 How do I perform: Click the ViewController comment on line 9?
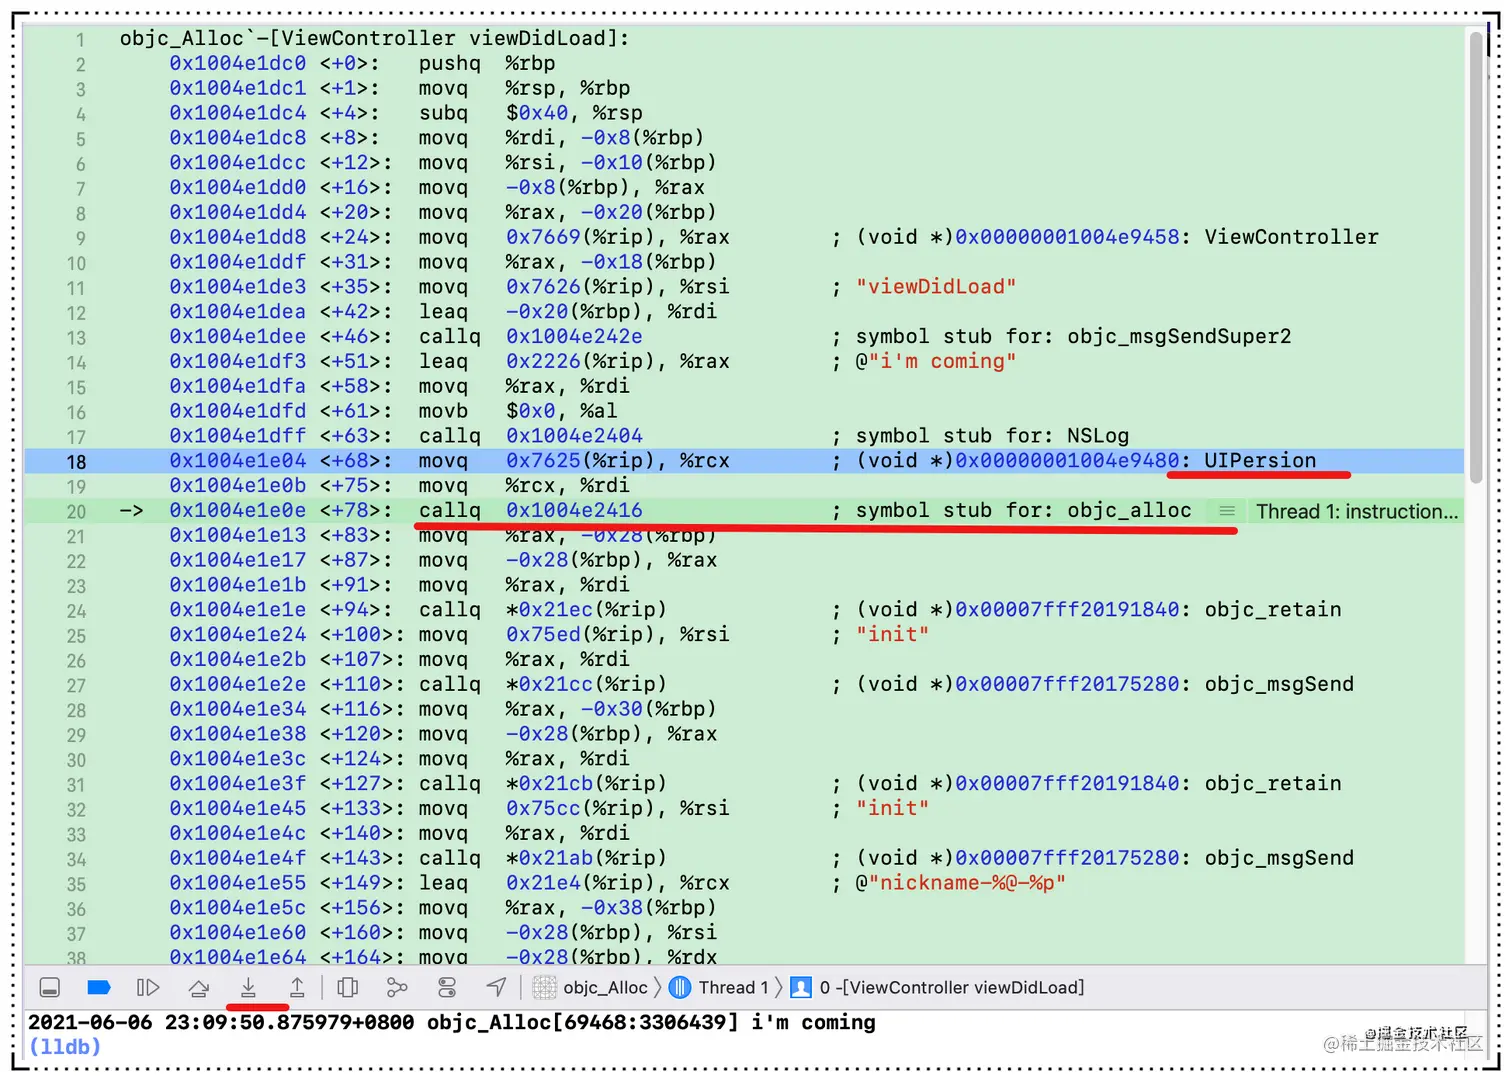point(1291,238)
